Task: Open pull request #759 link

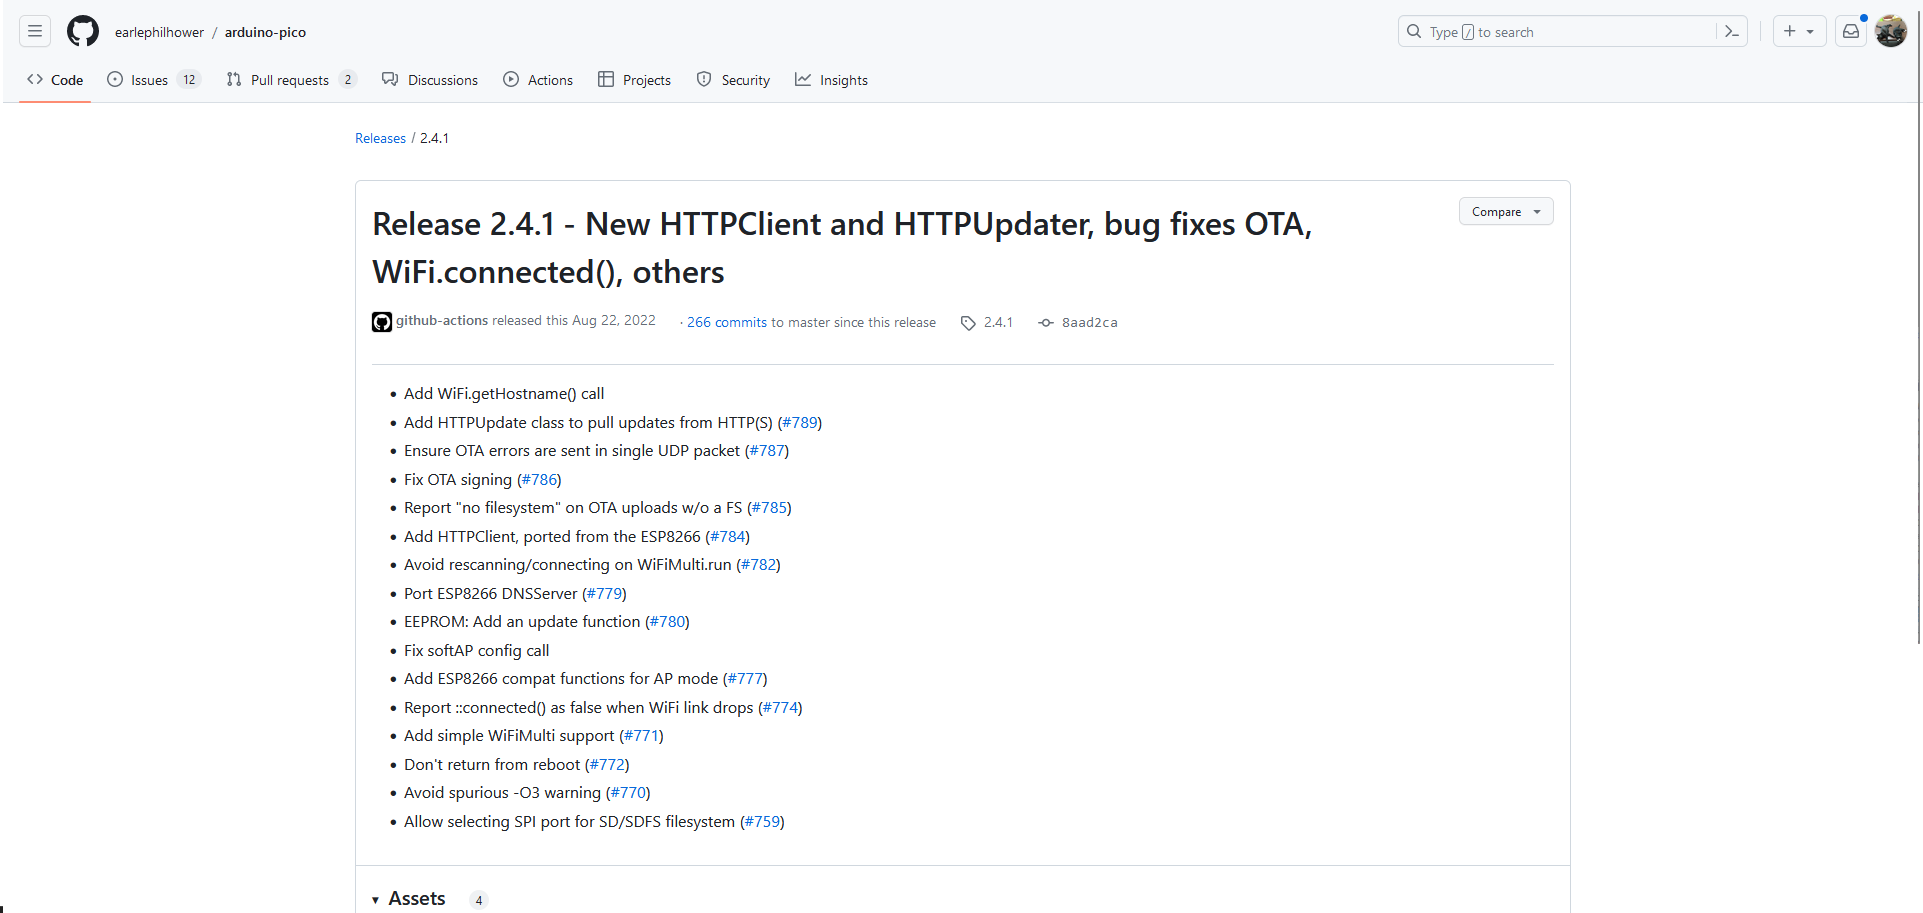Action: (x=762, y=821)
